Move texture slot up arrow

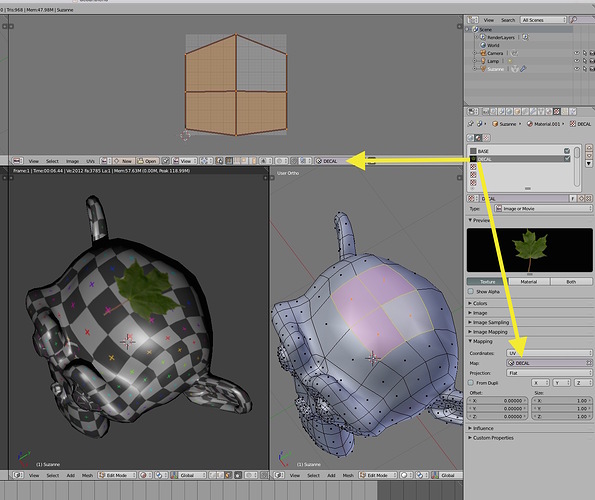pyautogui.click(x=589, y=147)
